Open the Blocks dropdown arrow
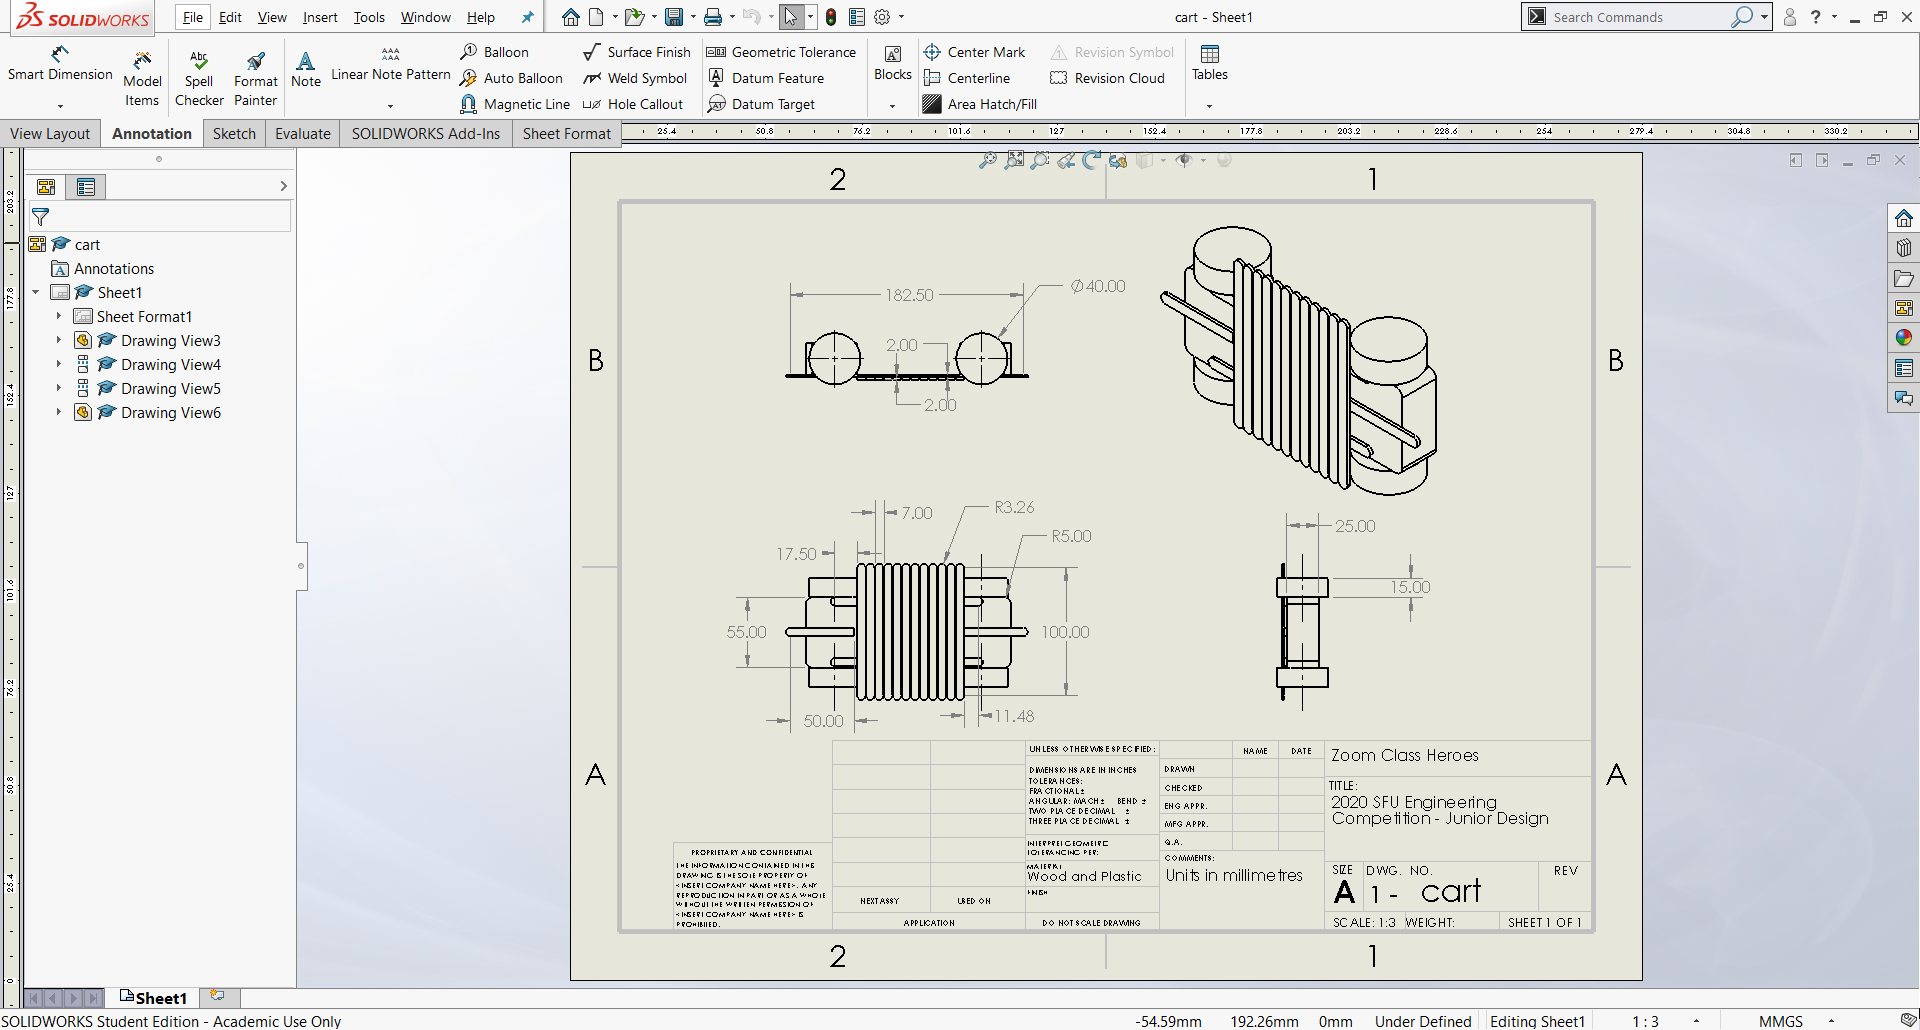 coord(892,106)
